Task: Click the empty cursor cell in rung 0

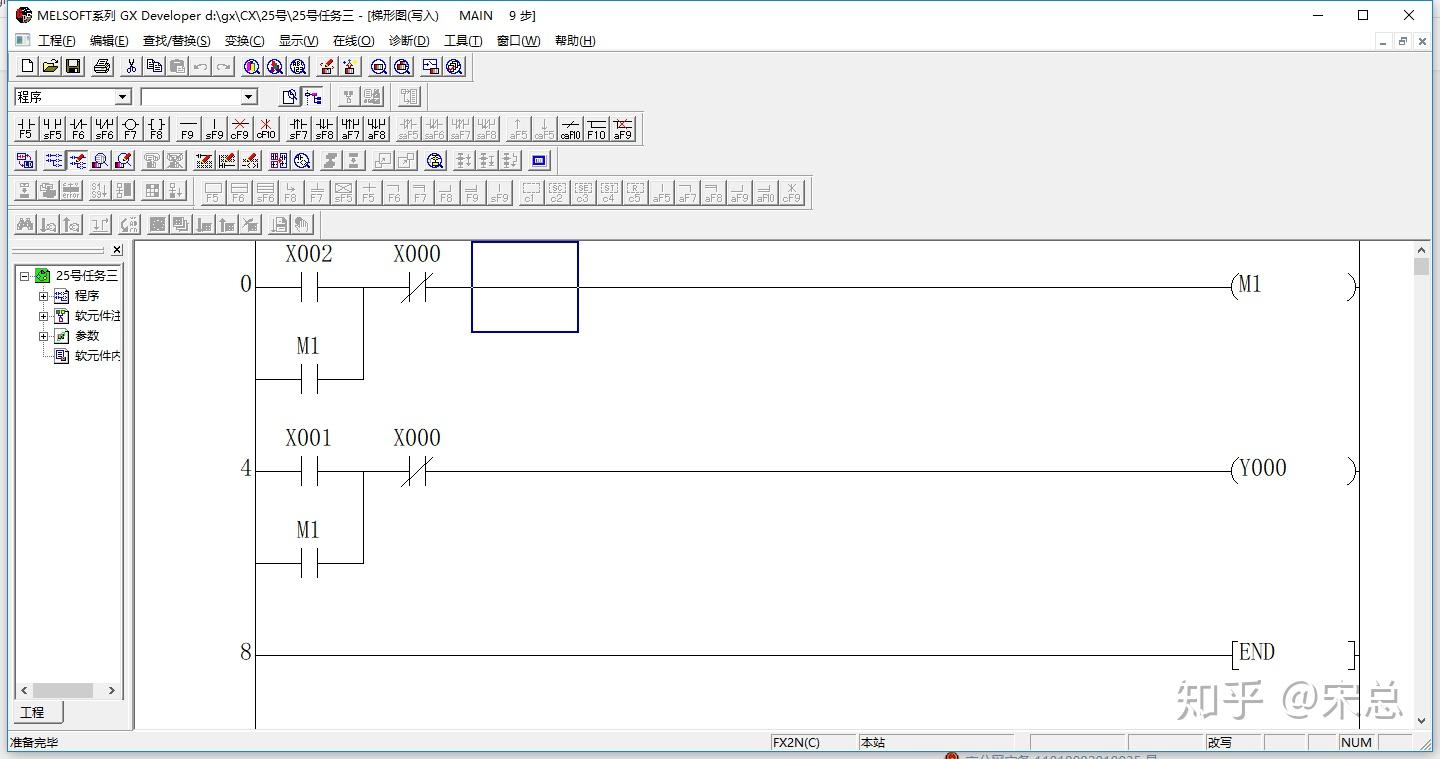Action: pyautogui.click(x=525, y=287)
